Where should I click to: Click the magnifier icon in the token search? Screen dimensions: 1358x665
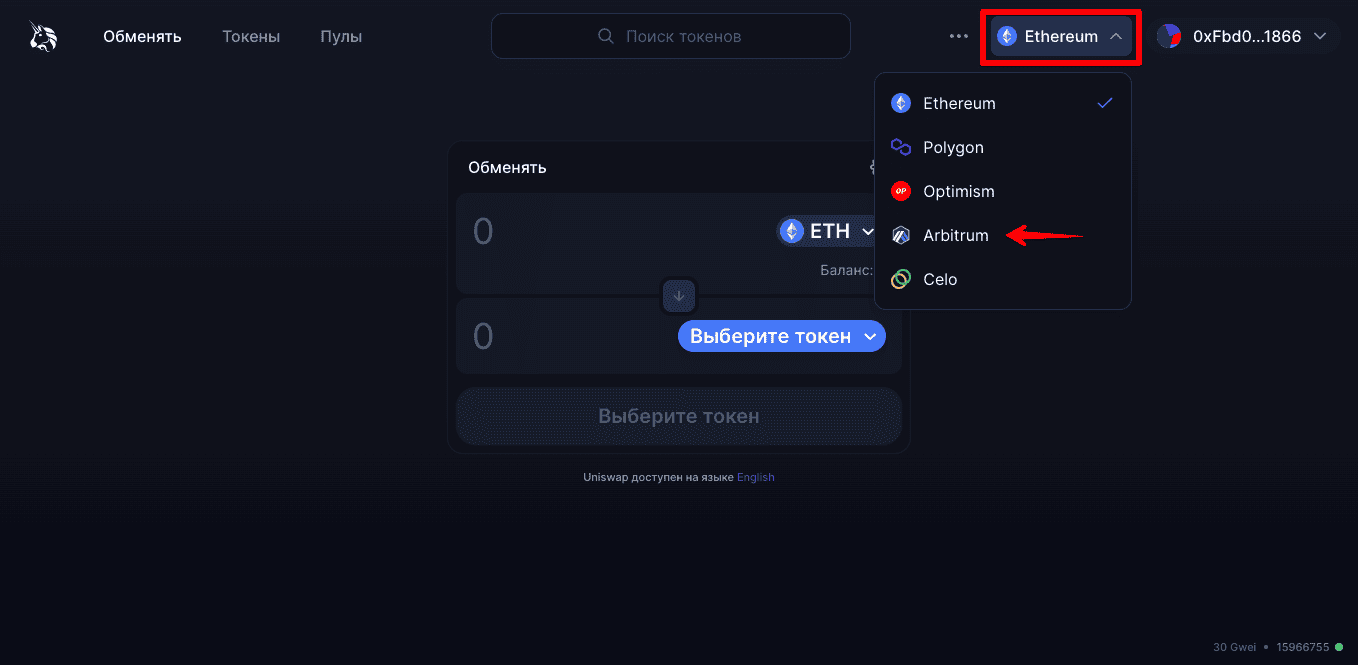coord(605,36)
